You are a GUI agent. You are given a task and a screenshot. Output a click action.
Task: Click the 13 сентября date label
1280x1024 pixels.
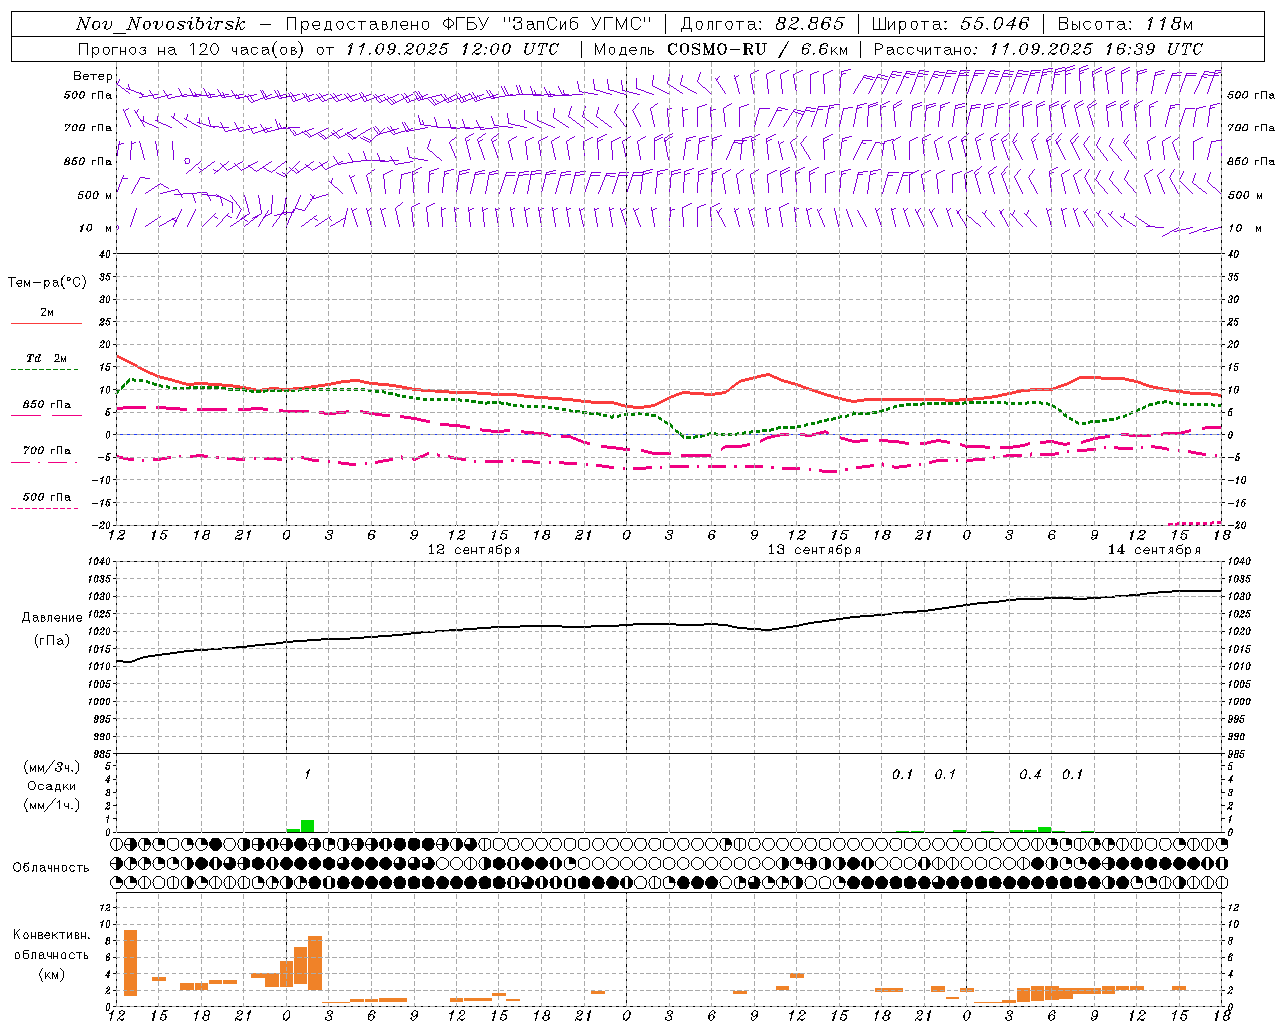click(814, 550)
